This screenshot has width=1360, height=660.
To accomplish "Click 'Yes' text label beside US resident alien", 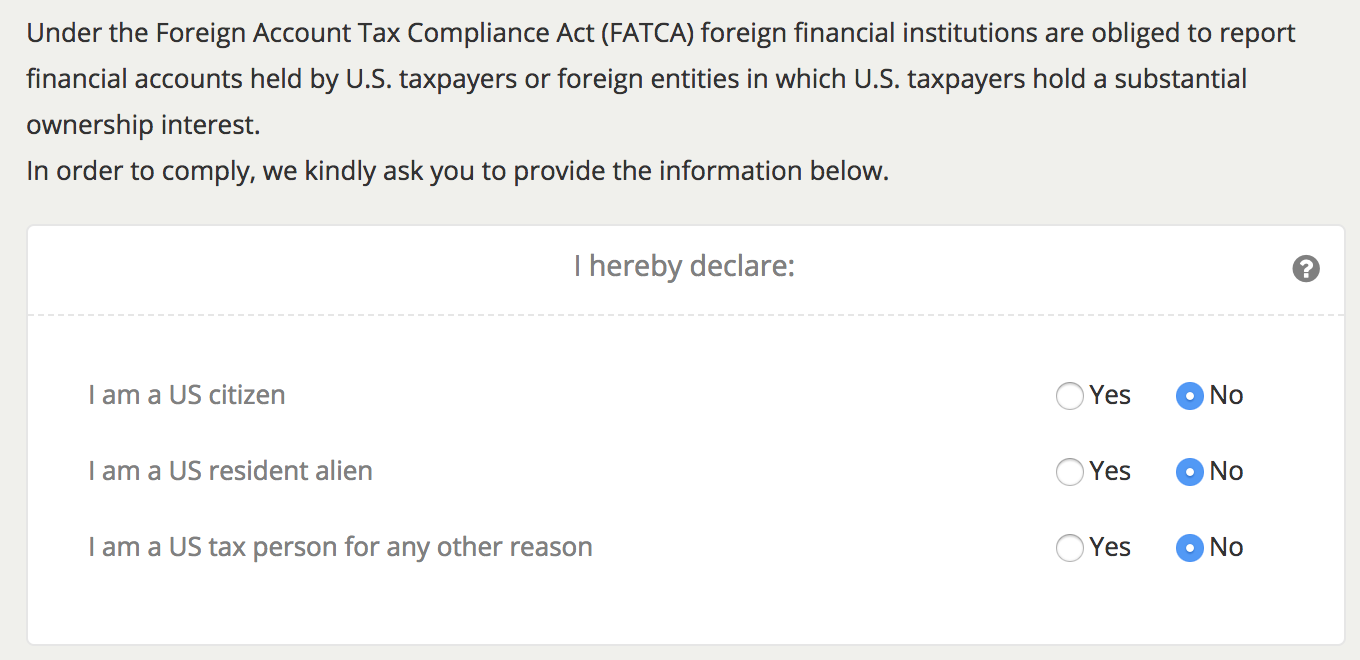I will click(x=1110, y=471).
